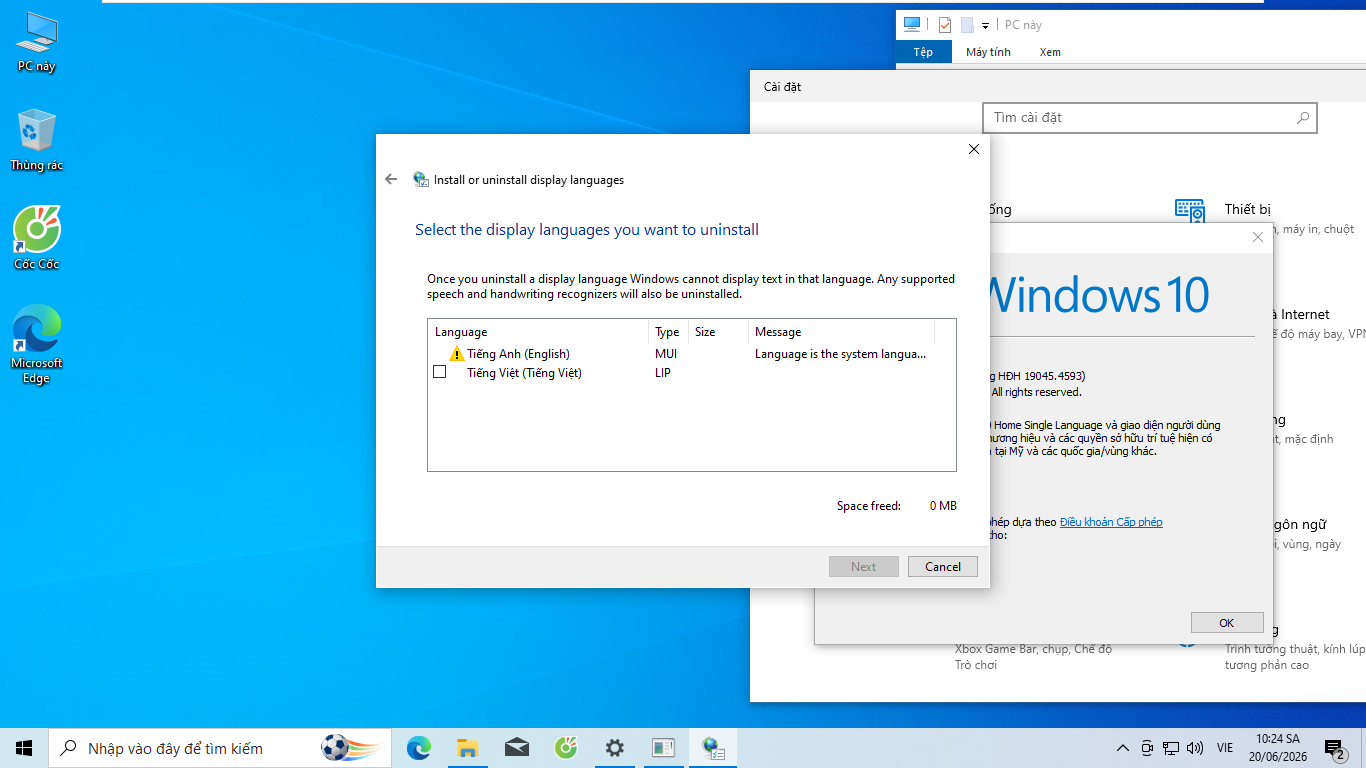This screenshot has width=1366, height=768.
Task: Select the Tiếng Việt (Tiếng Việt) row text
Action: (524, 373)
